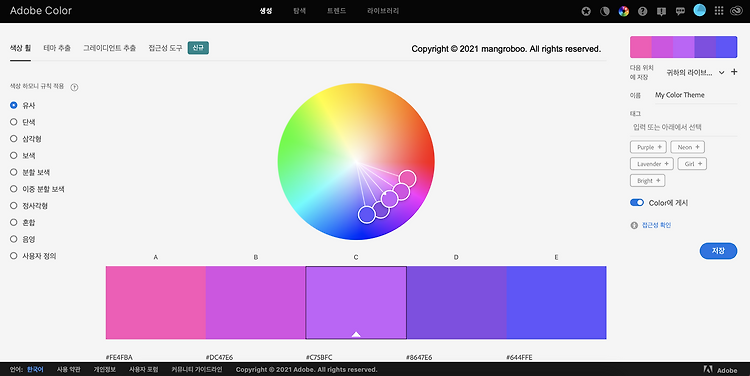The image size is (750, 376).
Task: Switch to the 접근성 도구 tab
Action: coord(165,48)
